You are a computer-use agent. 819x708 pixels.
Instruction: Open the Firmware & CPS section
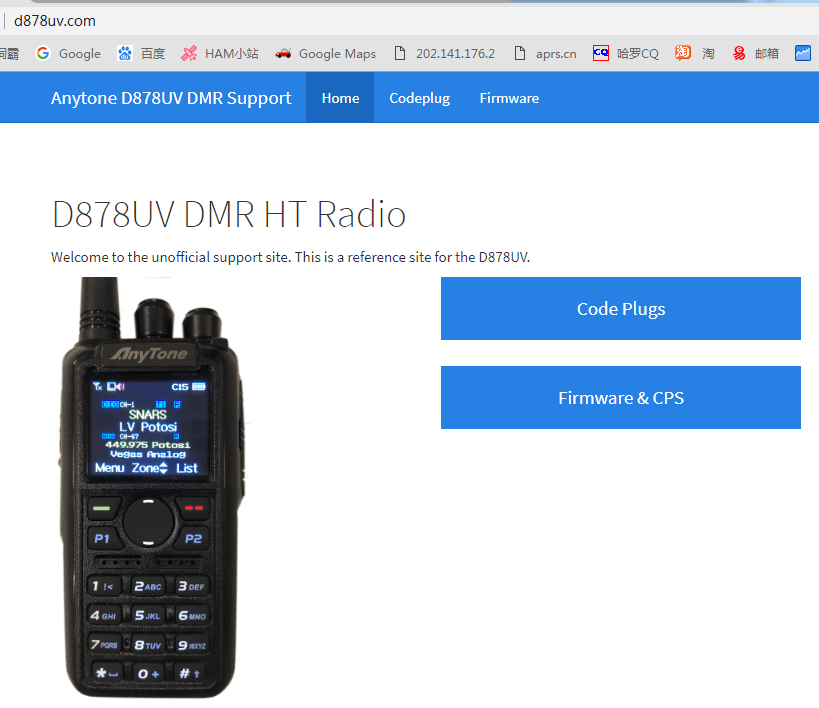coord(620,397)
